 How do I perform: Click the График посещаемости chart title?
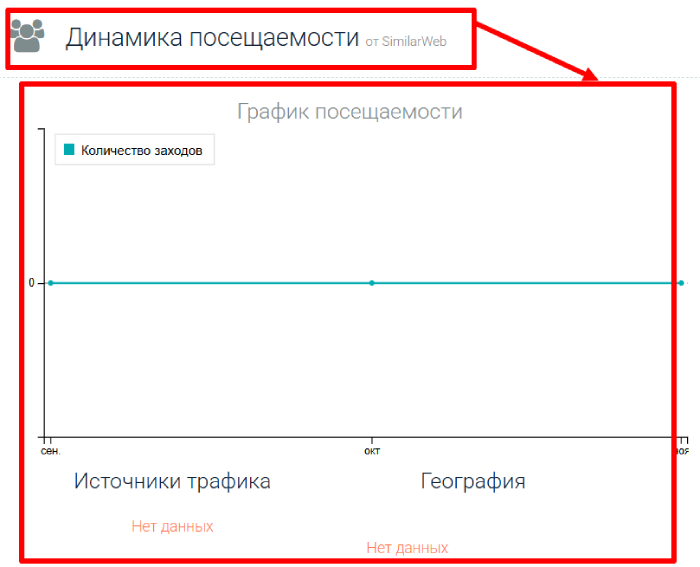349,110
